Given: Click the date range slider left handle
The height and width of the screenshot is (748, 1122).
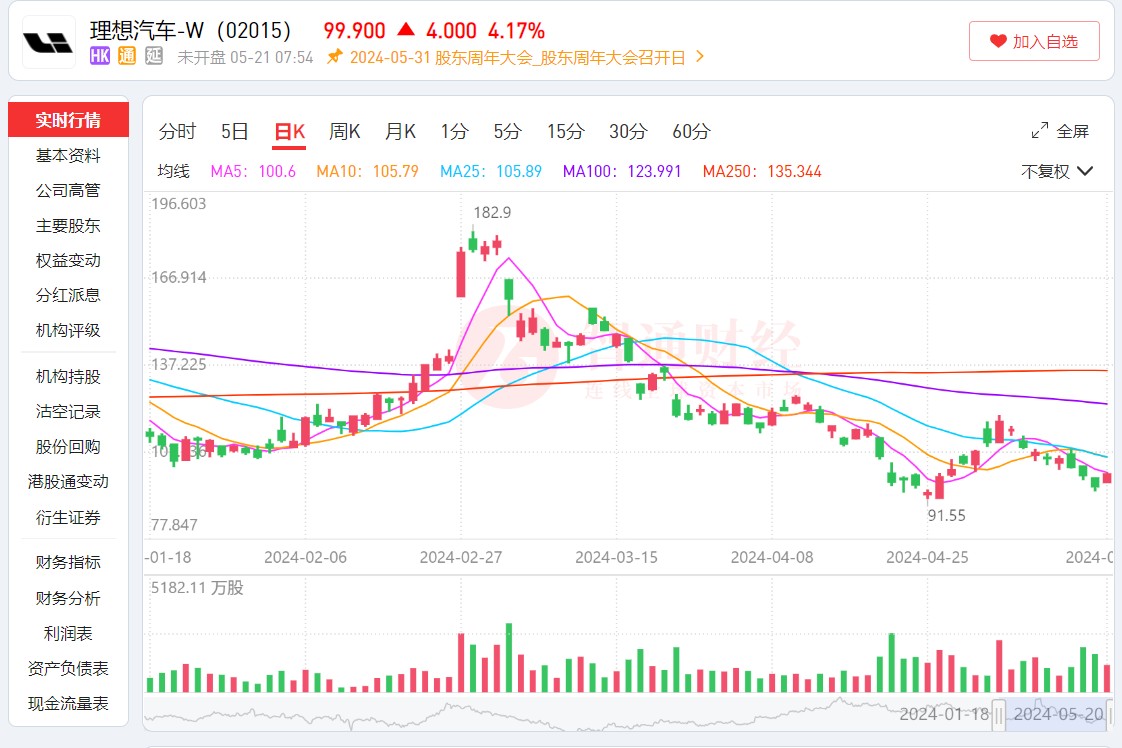Looking at the screenshot, I should pyautogui.click(x=998, y=714).
